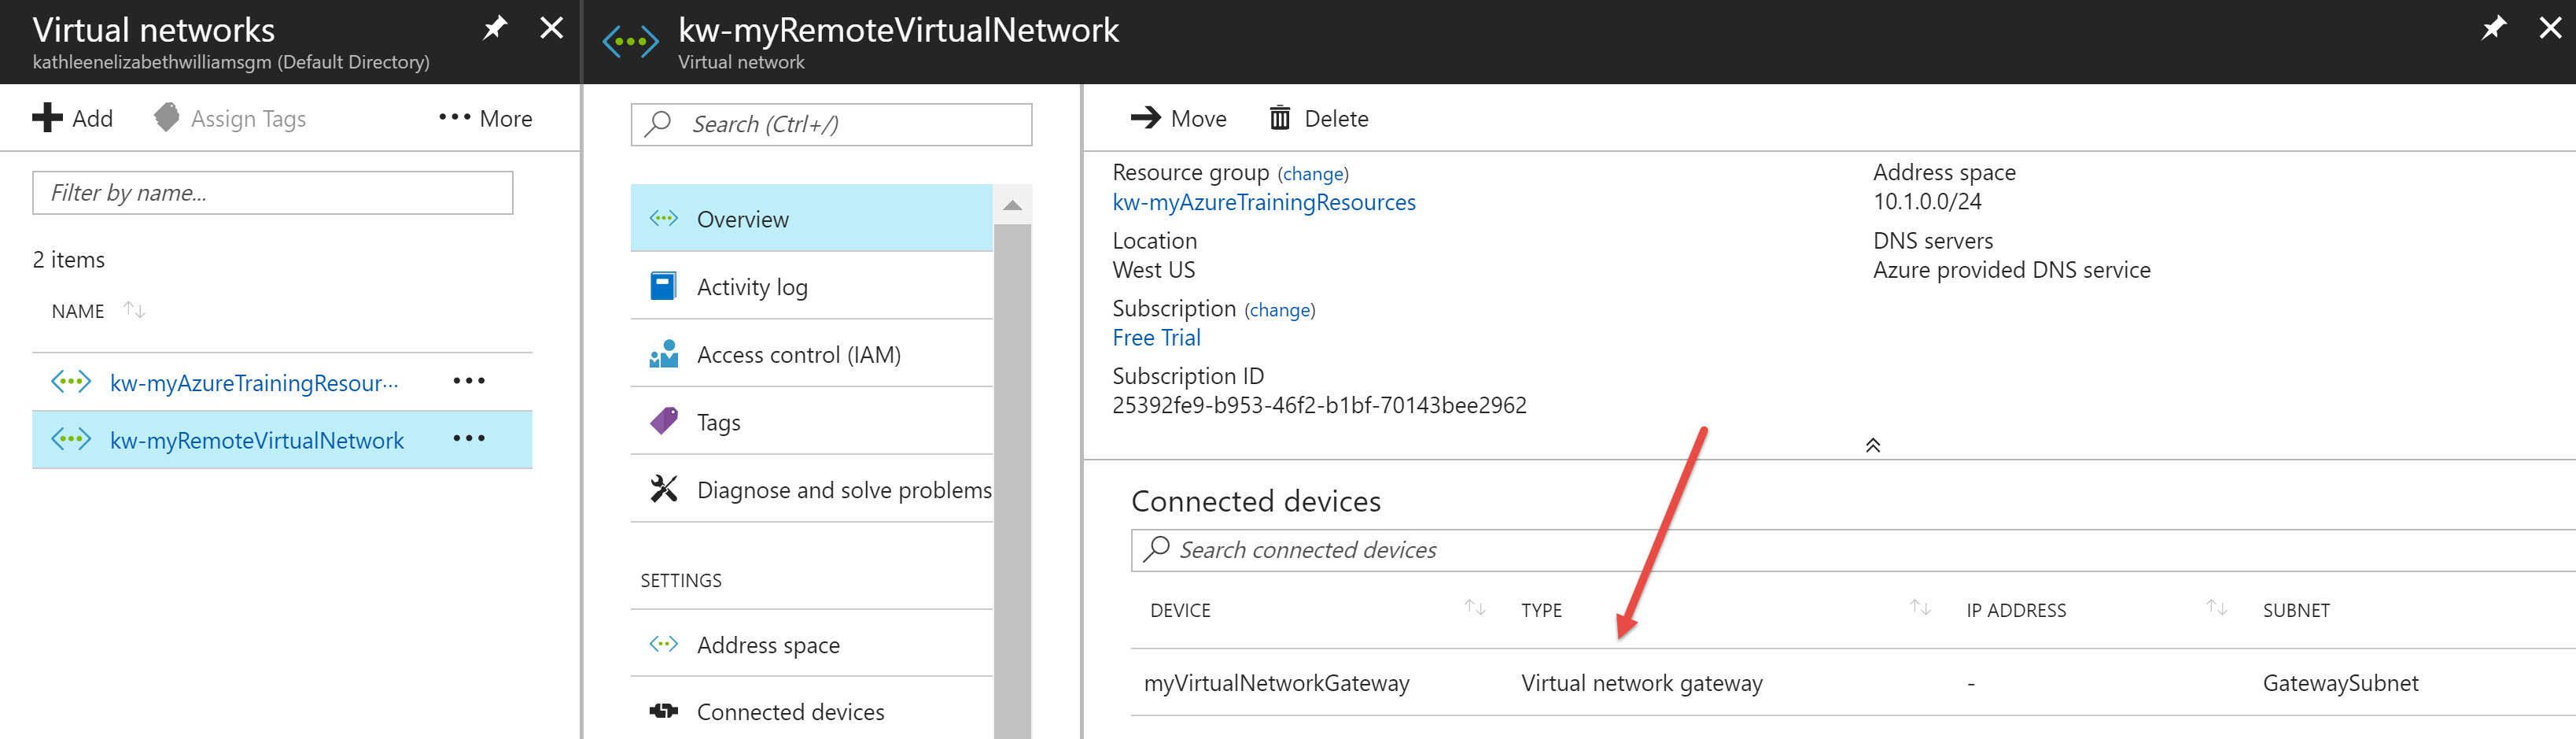The width and height of the screenshot is (2576, 739).
Task: Click the Access control people icon
Action: (x=664, y=354)
